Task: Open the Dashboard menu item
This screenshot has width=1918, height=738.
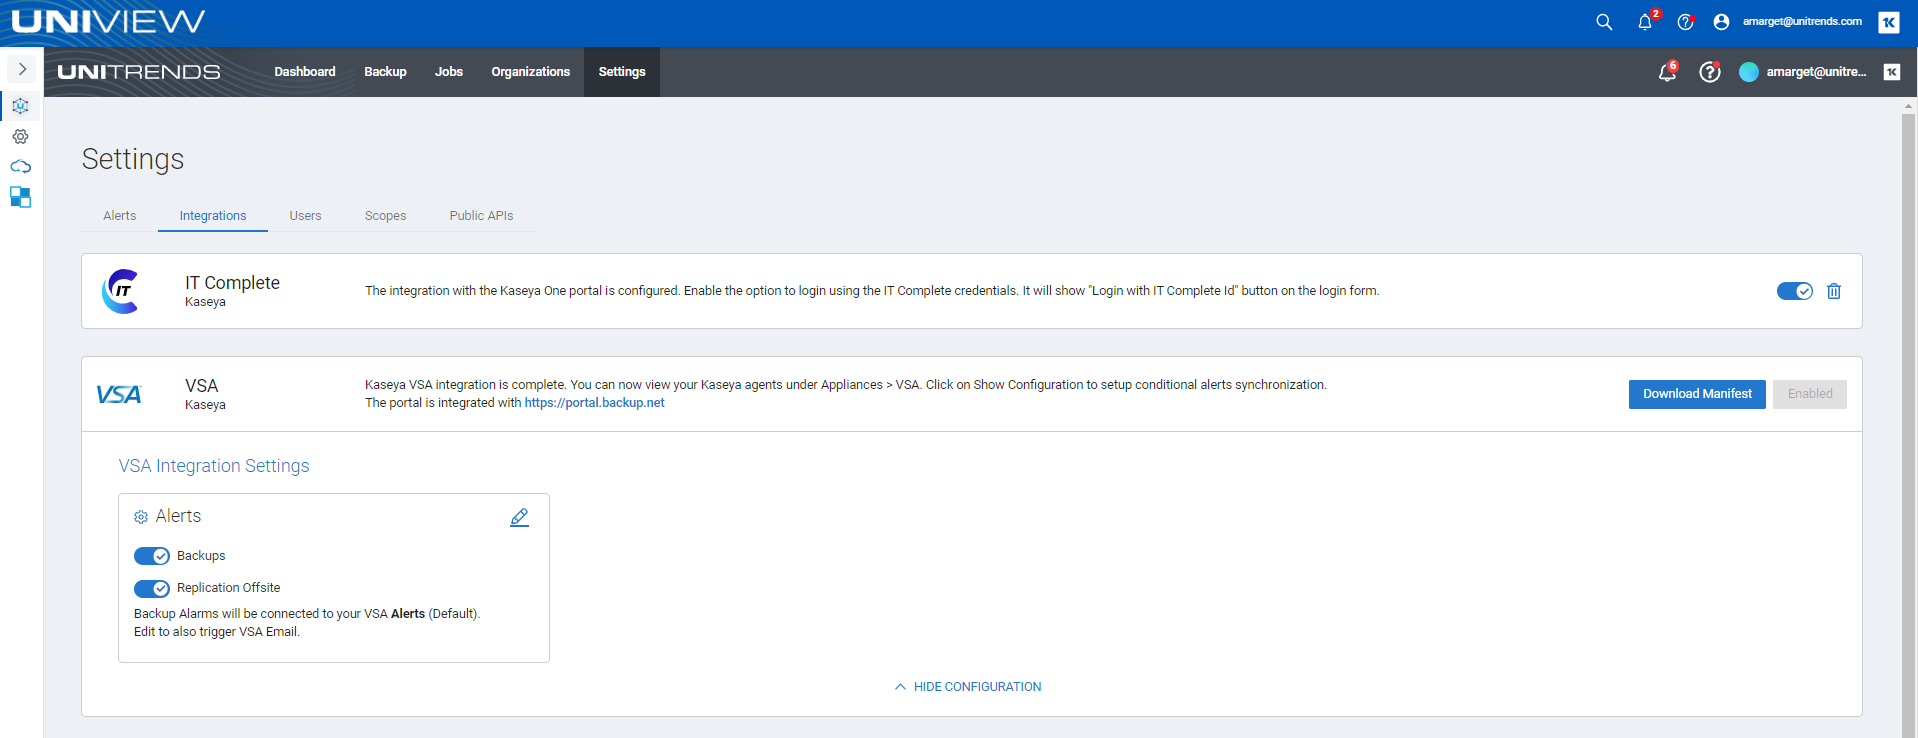Action: (305, 72)
